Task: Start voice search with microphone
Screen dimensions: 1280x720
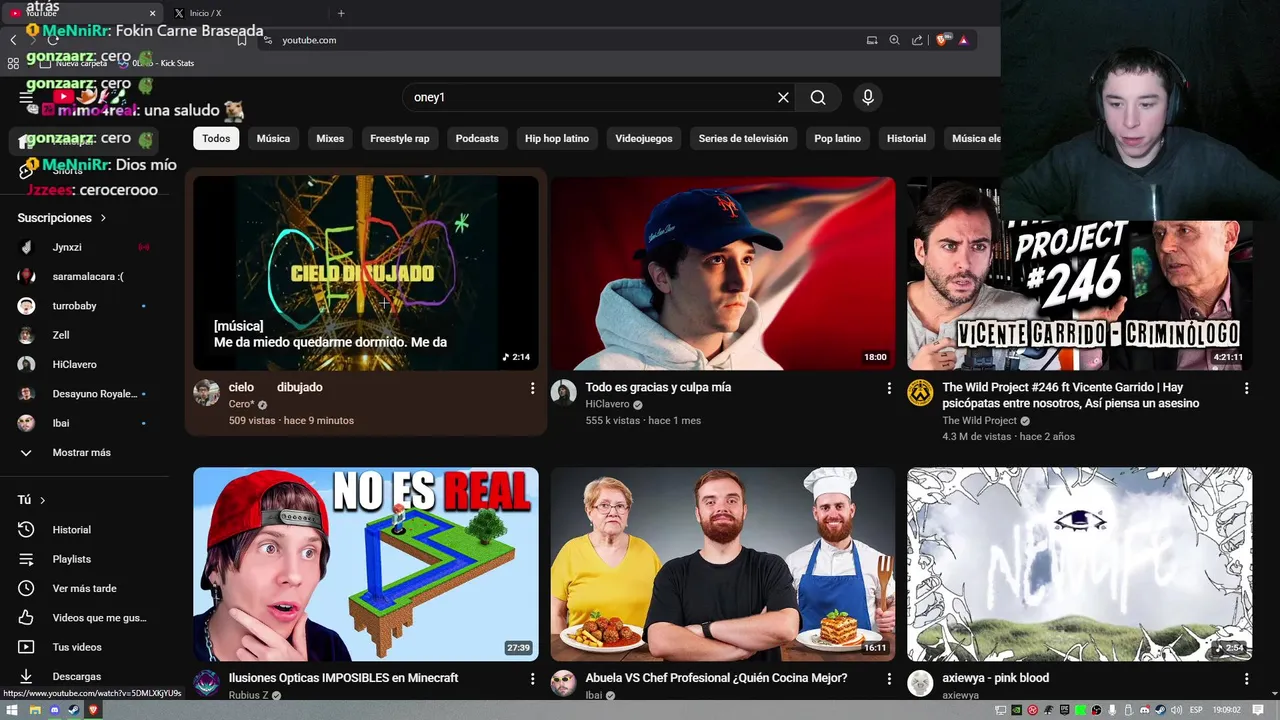Action: click(868, 97)
